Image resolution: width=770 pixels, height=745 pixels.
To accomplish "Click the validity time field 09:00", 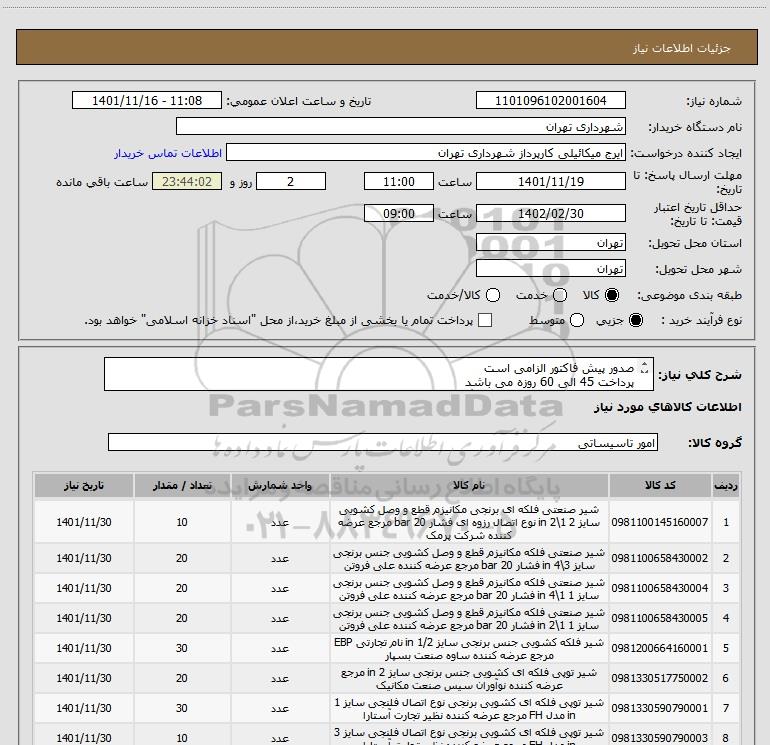I will pos(399,213).
